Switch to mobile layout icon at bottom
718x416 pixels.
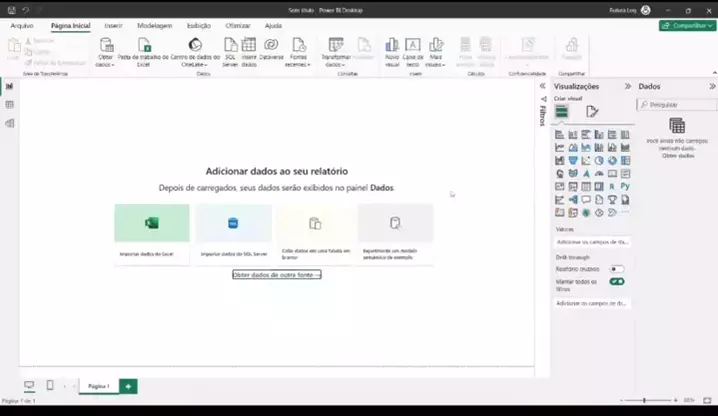click(x=50, y=385)
